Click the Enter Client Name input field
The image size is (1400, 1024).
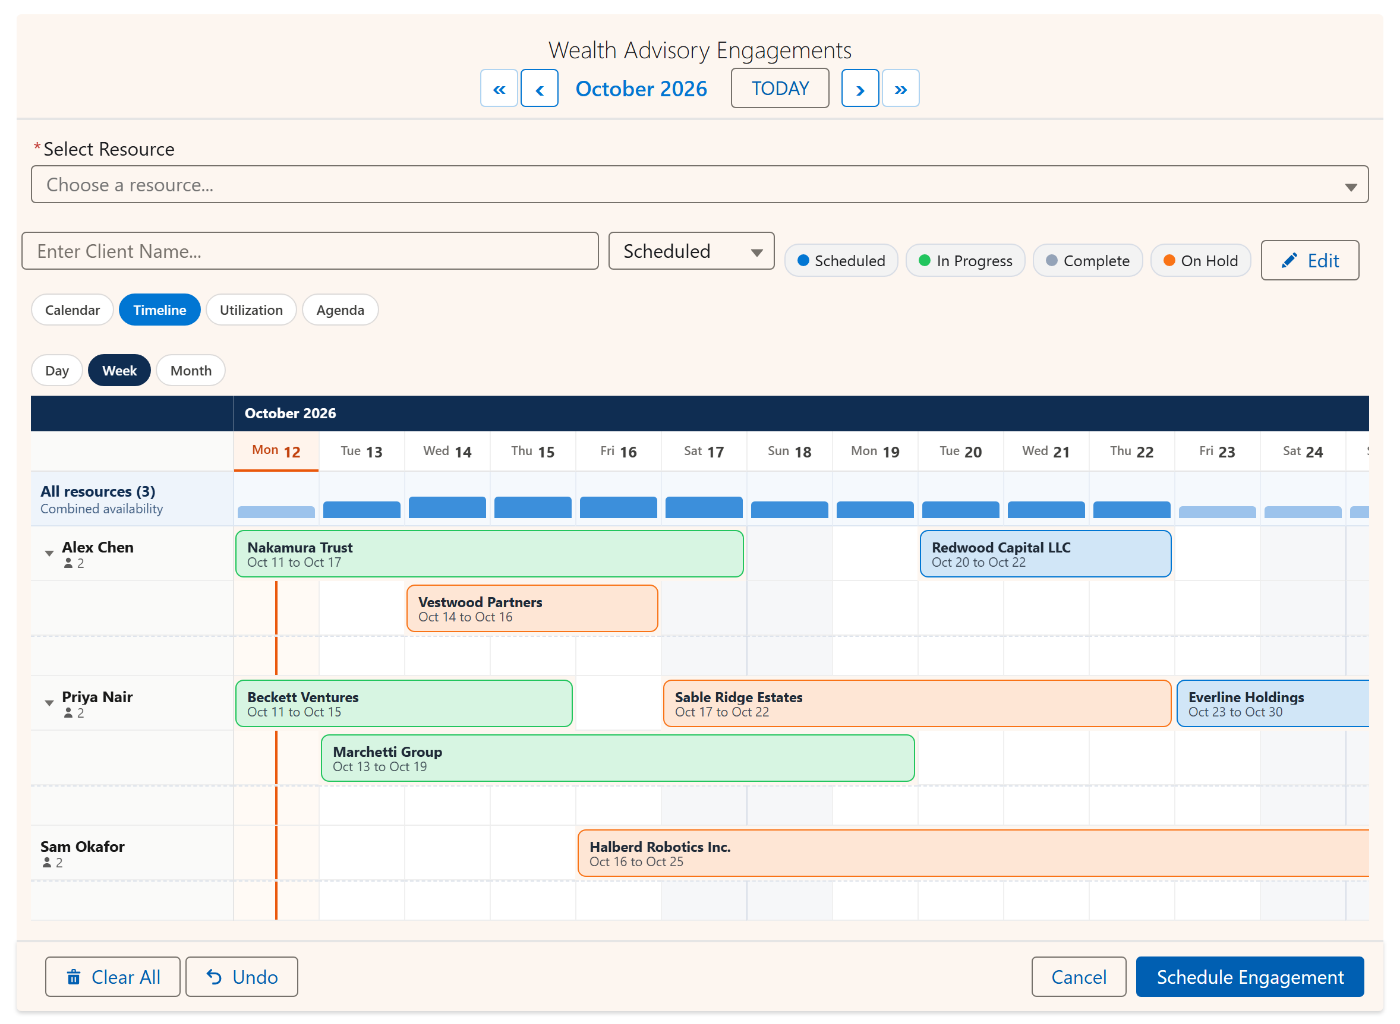[310, 251]
